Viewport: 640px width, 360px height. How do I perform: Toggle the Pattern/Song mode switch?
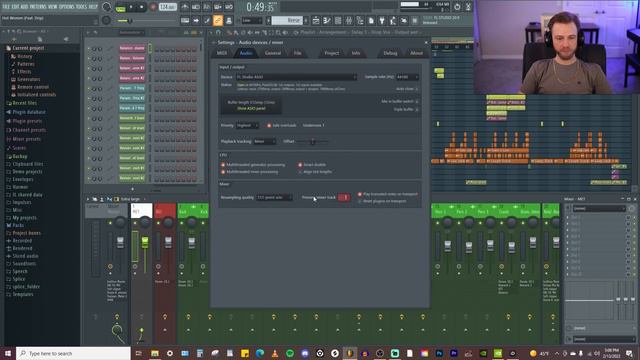point(120,7)
